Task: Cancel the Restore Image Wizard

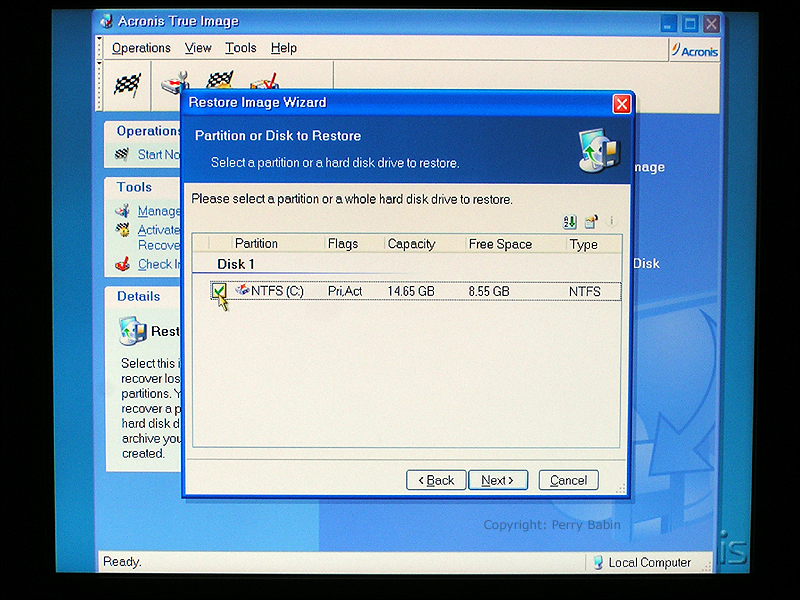Action: [568, 480]
